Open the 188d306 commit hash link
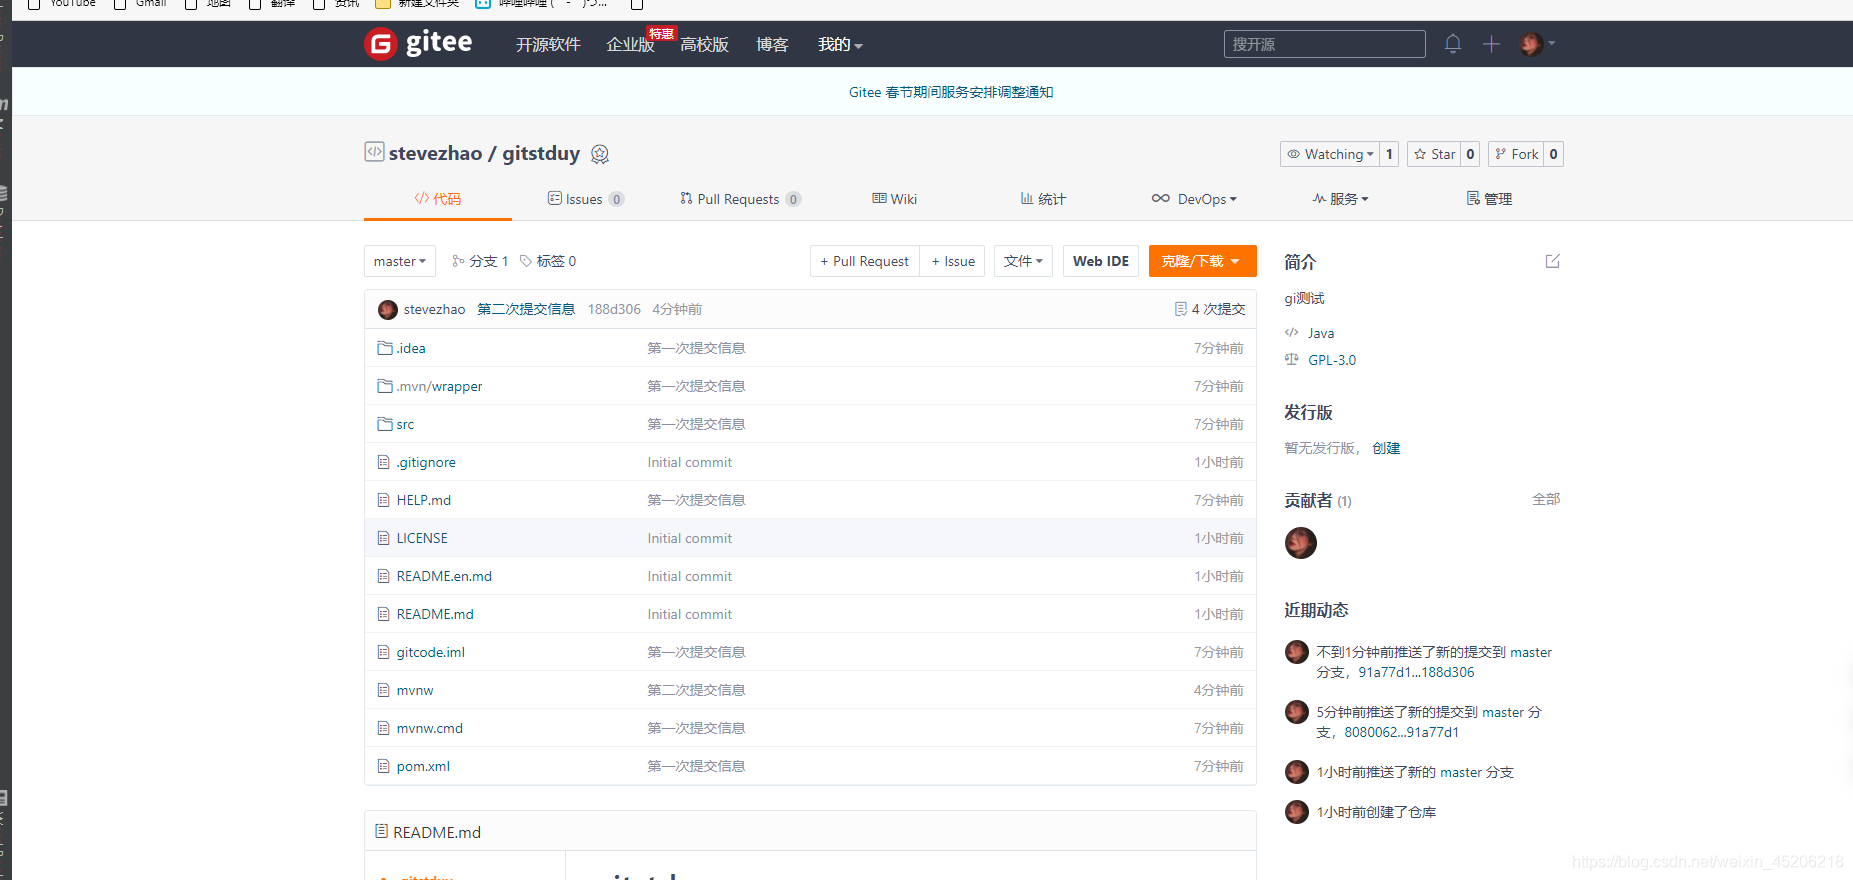Screen dimensions: 1853x880 [614, 309]
